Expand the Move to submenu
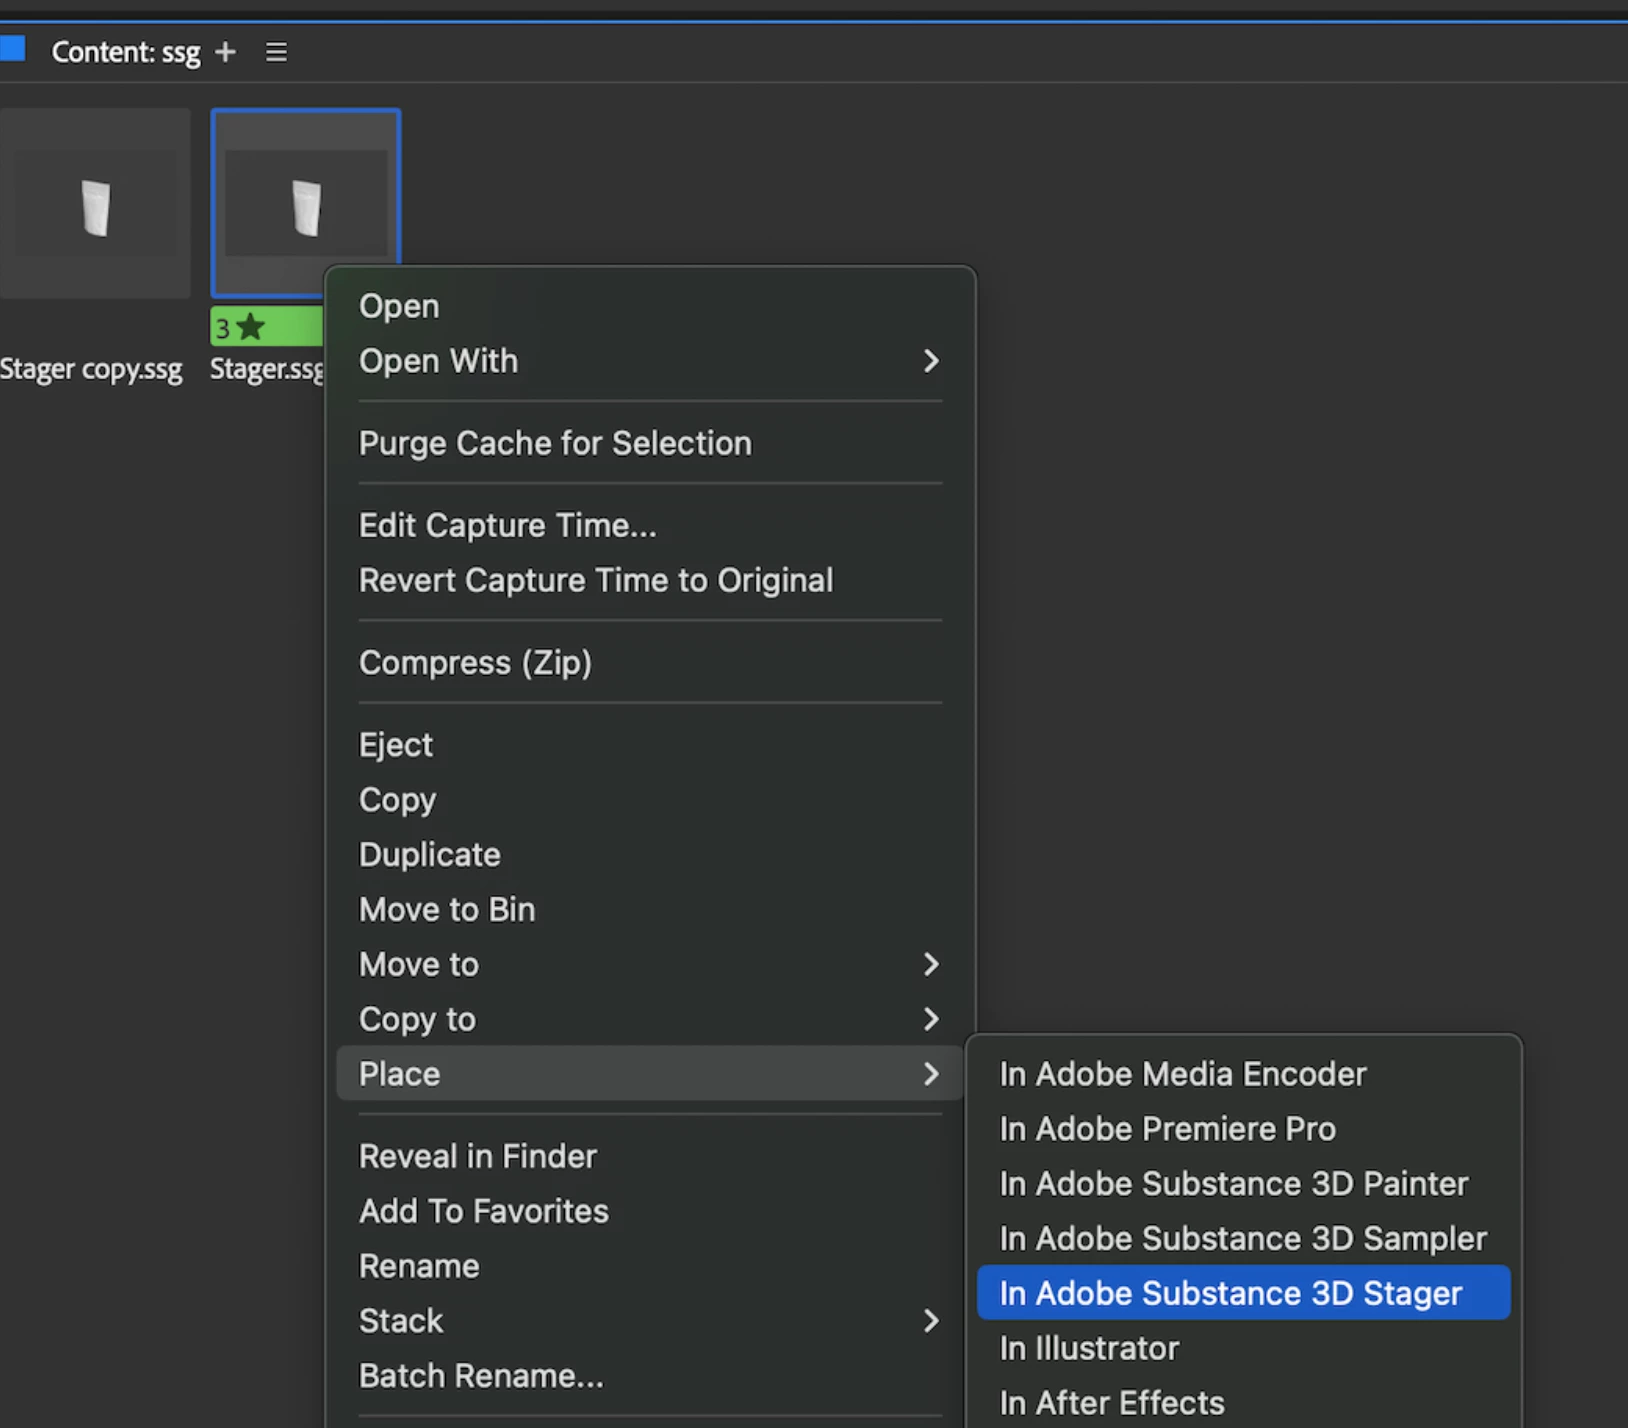This screenshot has width=1628, height=1428. click(x=650, y=964)
